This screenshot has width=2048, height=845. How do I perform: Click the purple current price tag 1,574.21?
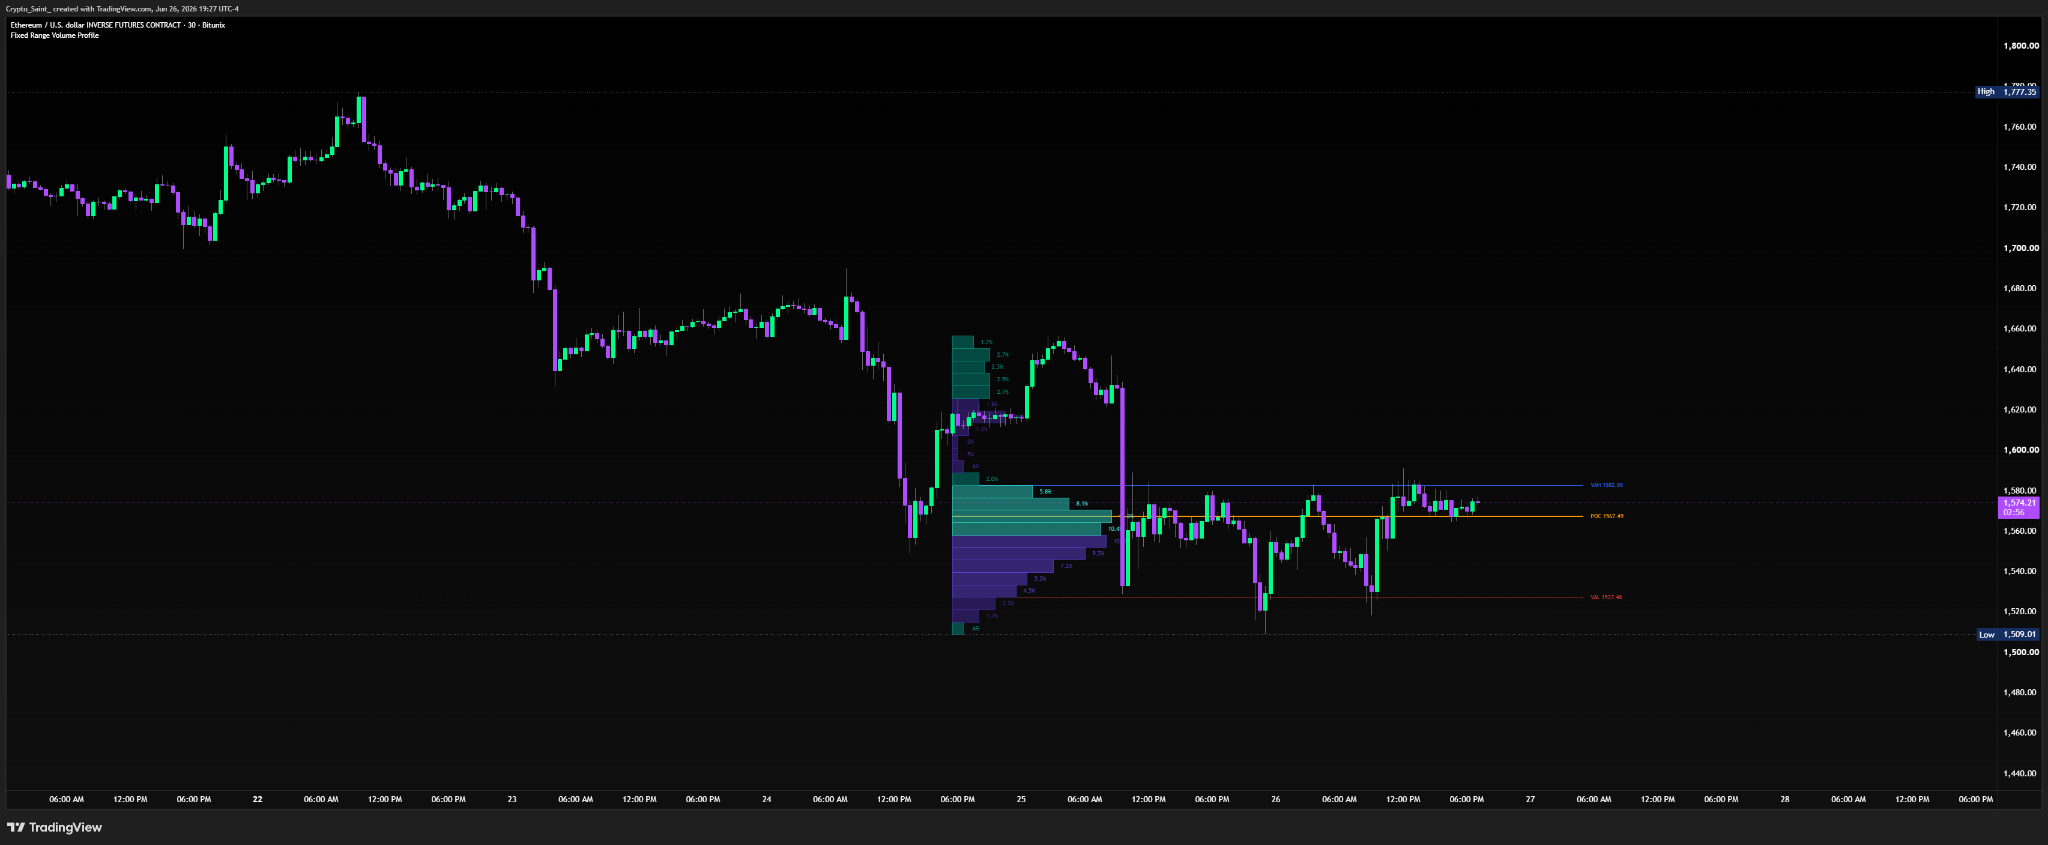coord(2018,507)
